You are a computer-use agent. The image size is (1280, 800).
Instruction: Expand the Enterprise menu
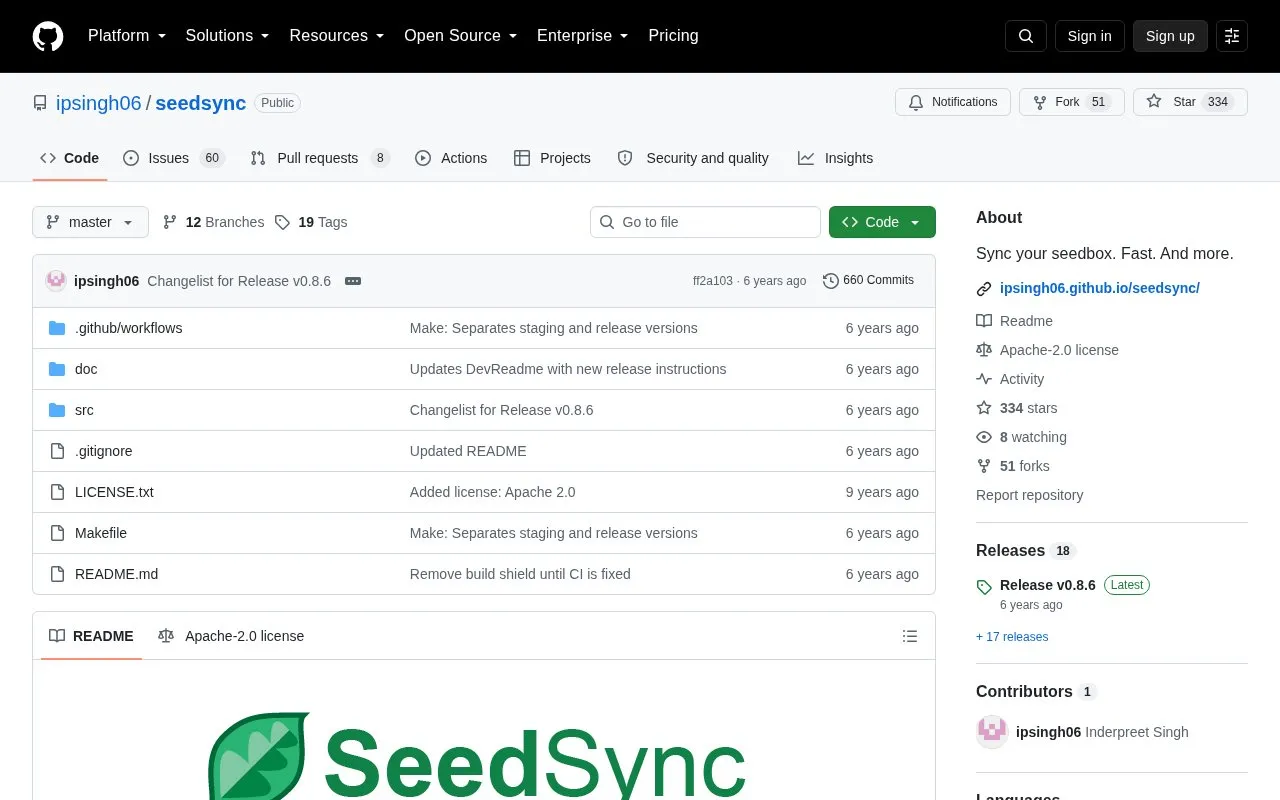coord(583,36)
